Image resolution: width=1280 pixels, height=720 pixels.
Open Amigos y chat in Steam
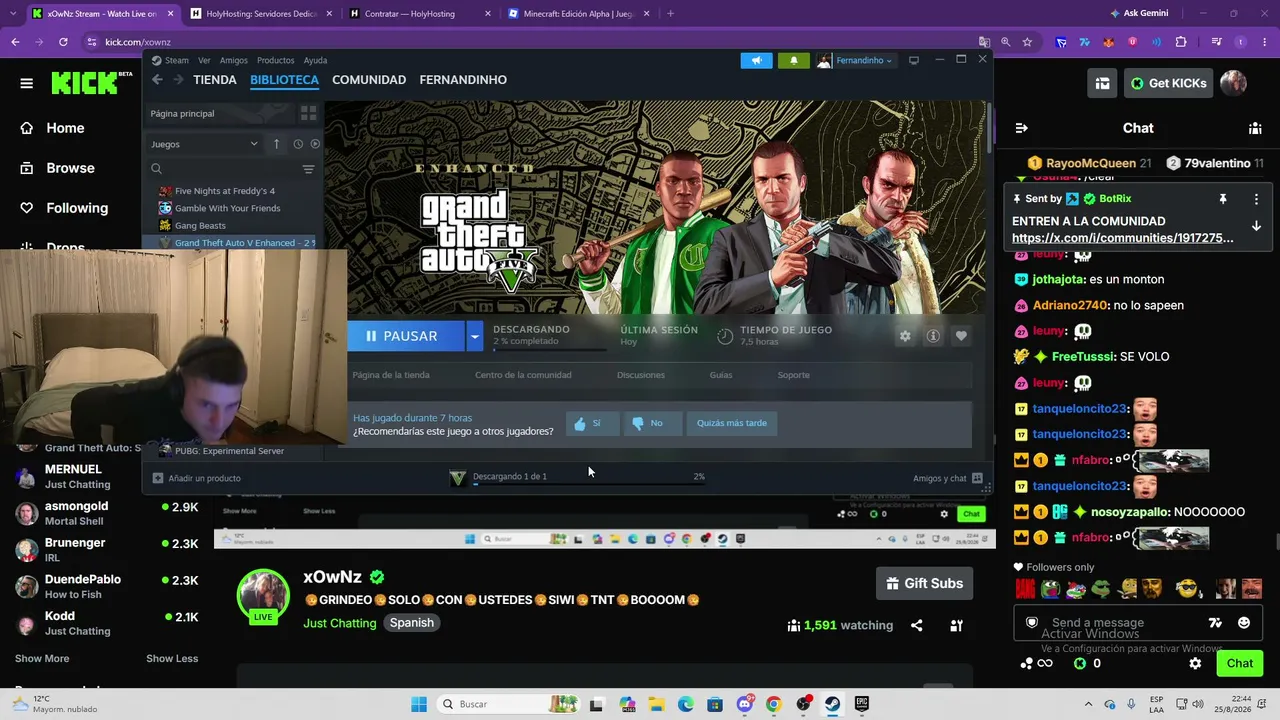[947, 478]
